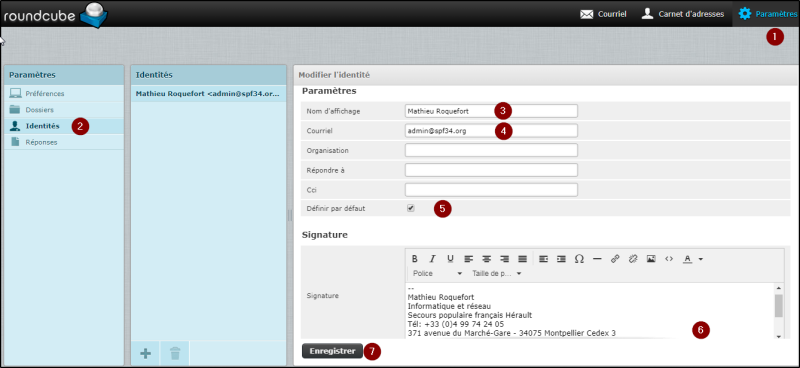
Task: Click inside the signature text area
Action: point(589,311)
